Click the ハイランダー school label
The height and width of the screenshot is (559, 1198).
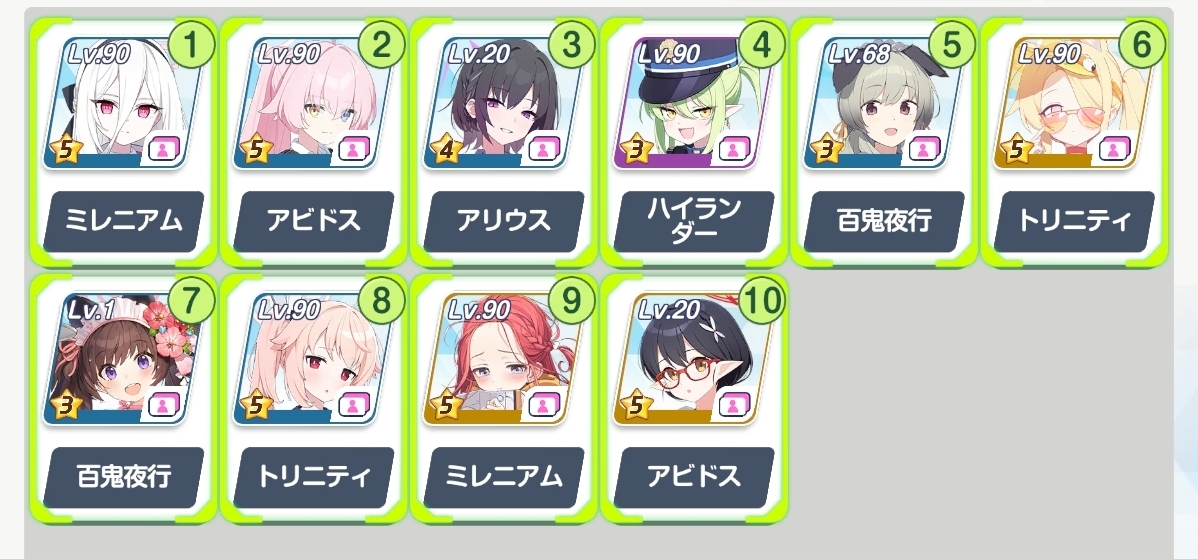point(694,221)
